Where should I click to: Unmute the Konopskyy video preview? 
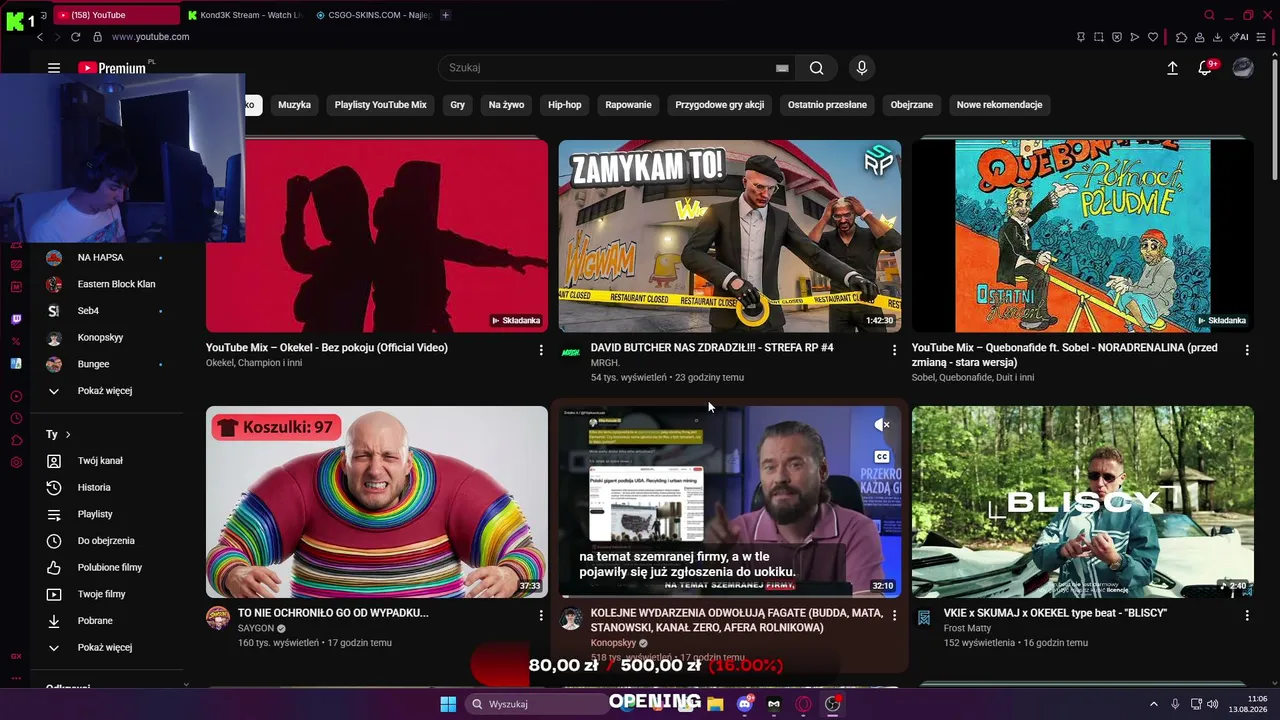[x=881, y=425]
